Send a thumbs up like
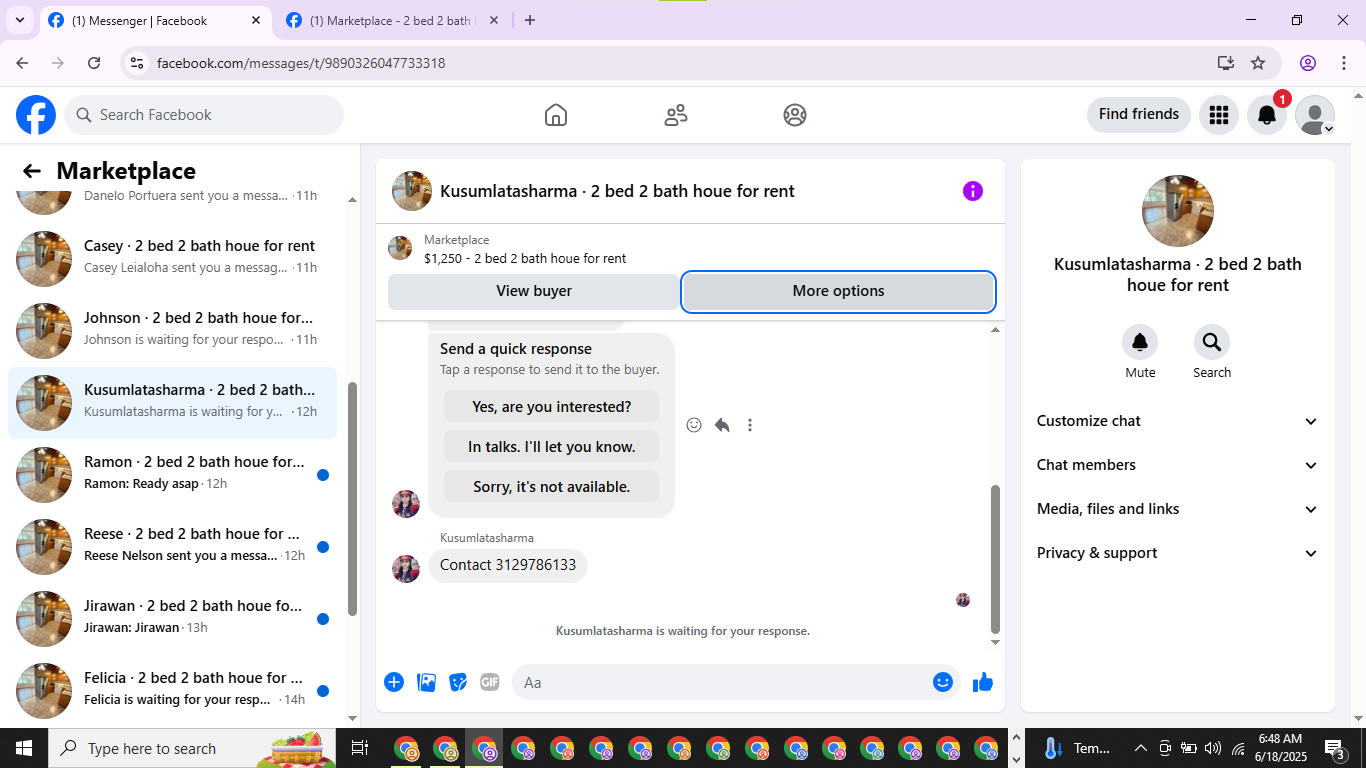Viewport: 1366px width, 768px height. click(983, 682)
